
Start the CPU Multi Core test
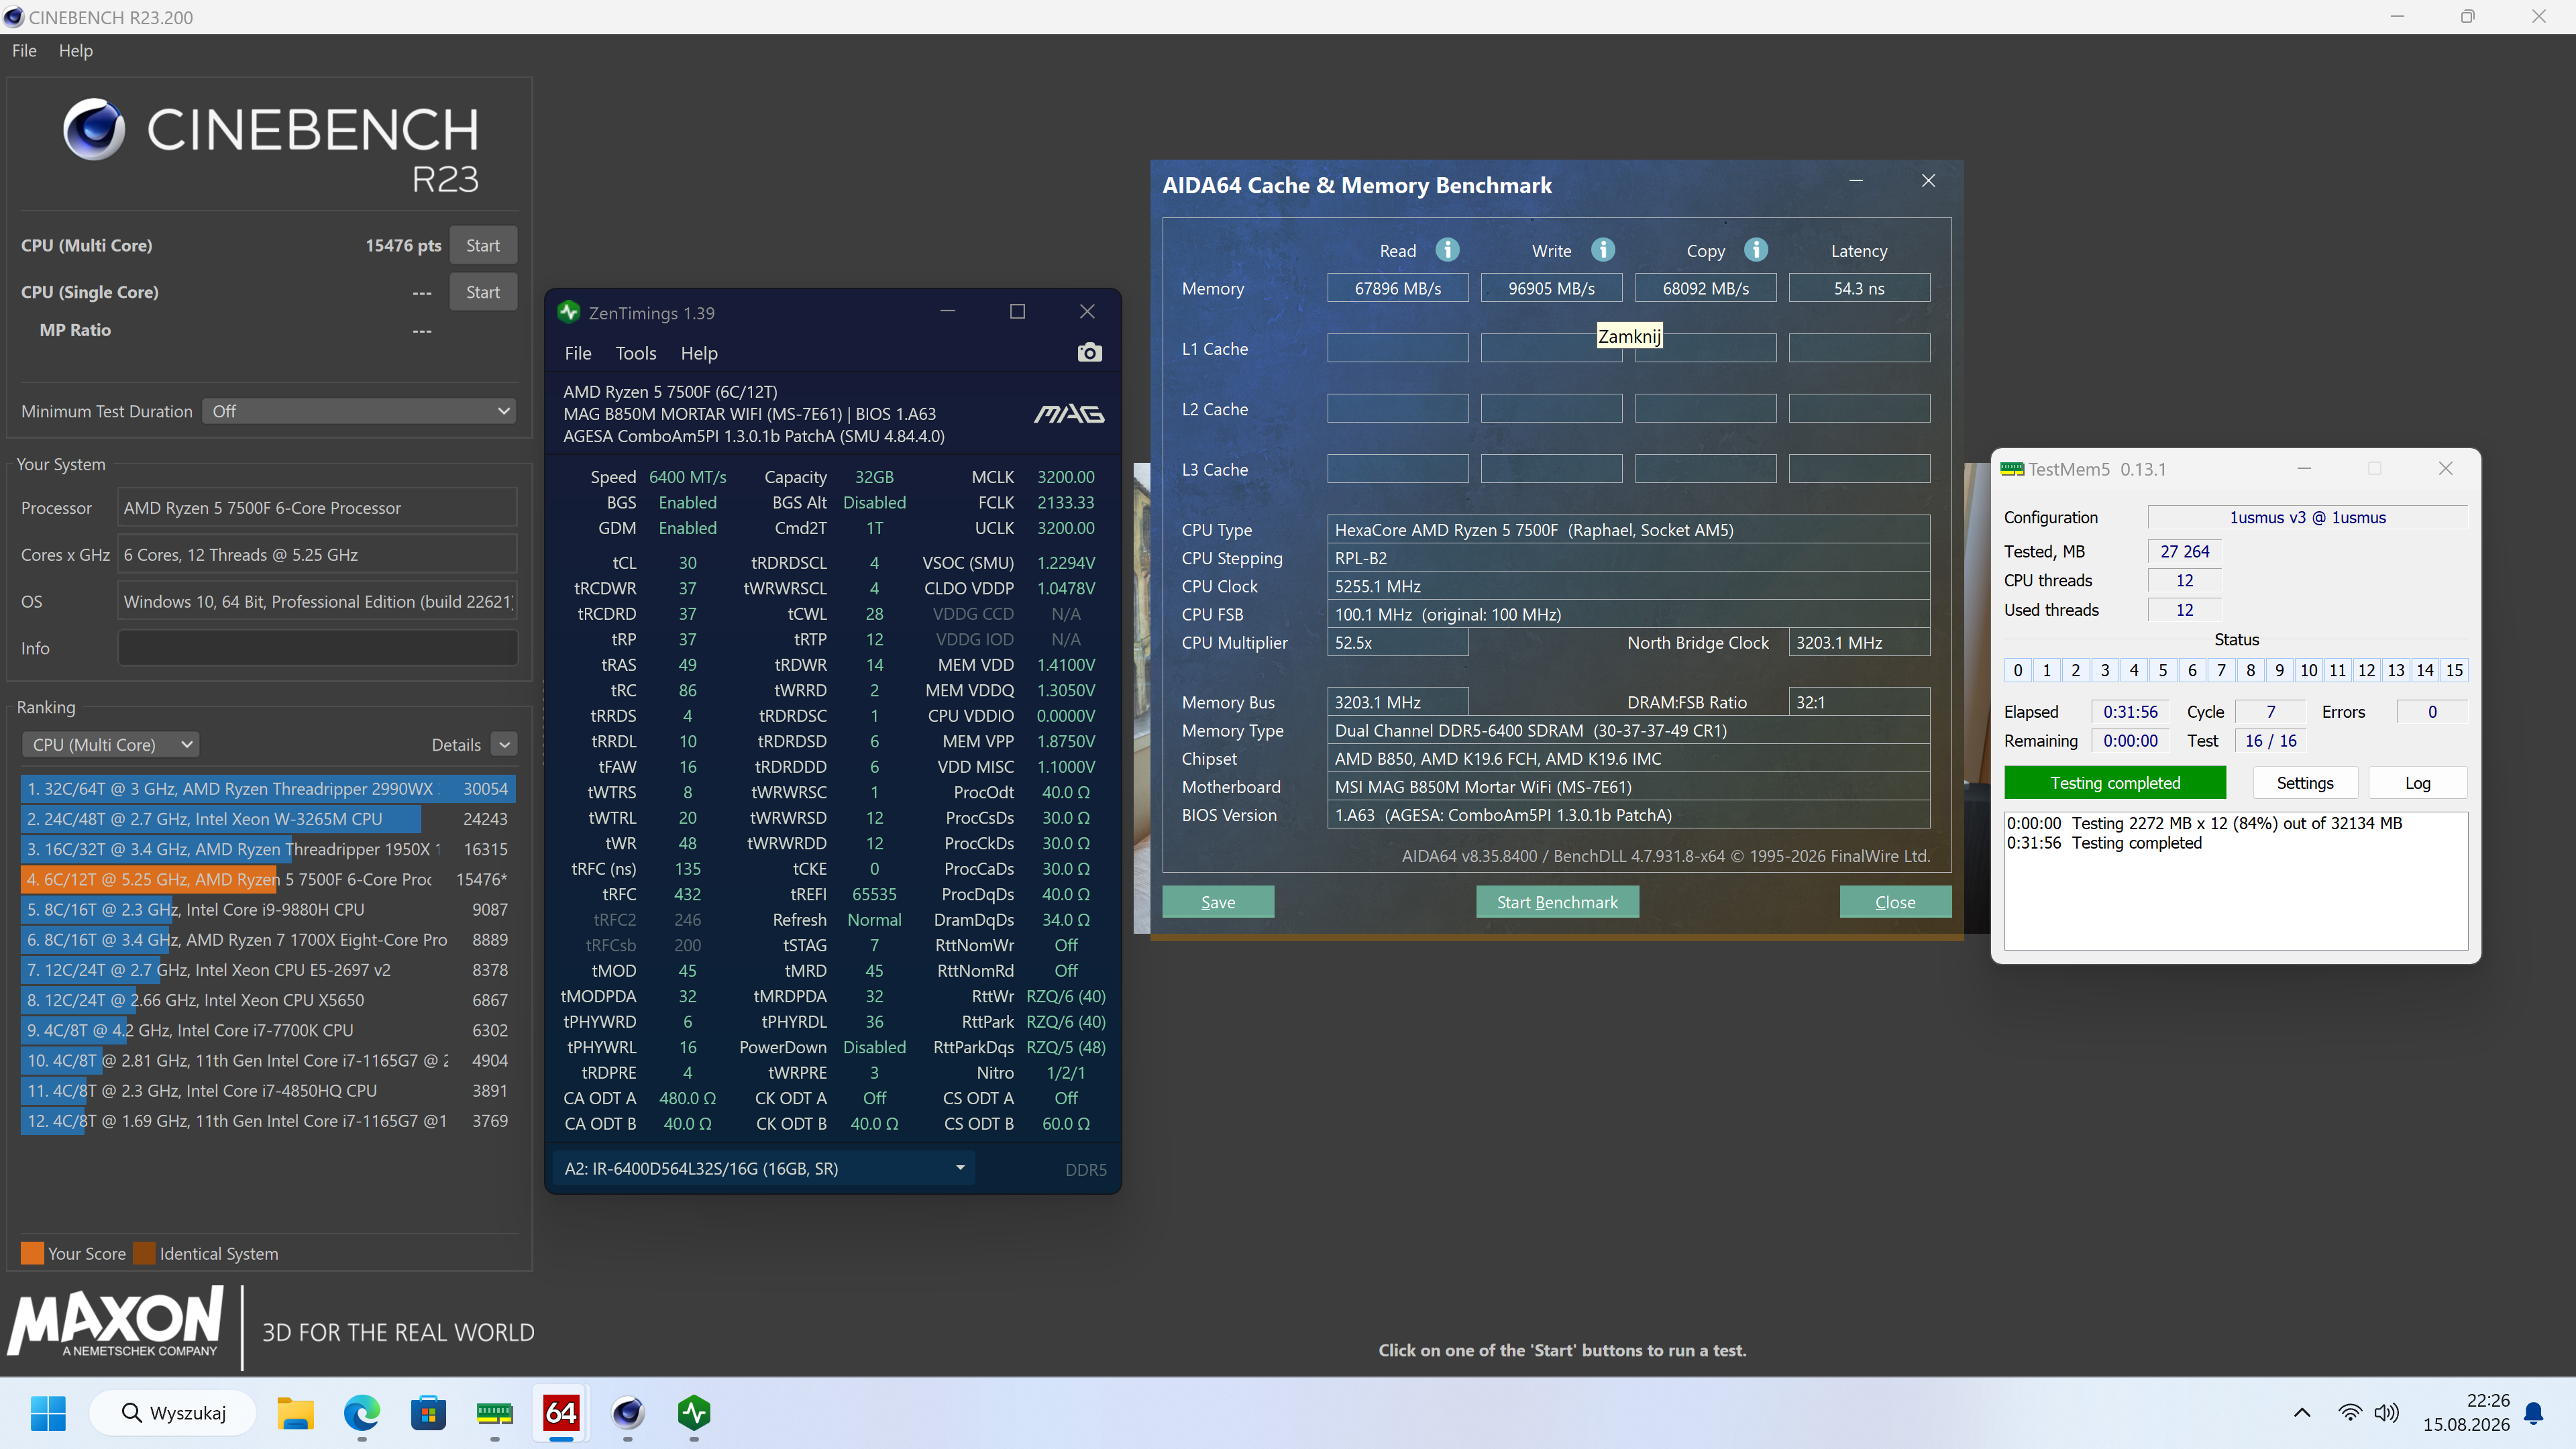(x=483, y=245)
